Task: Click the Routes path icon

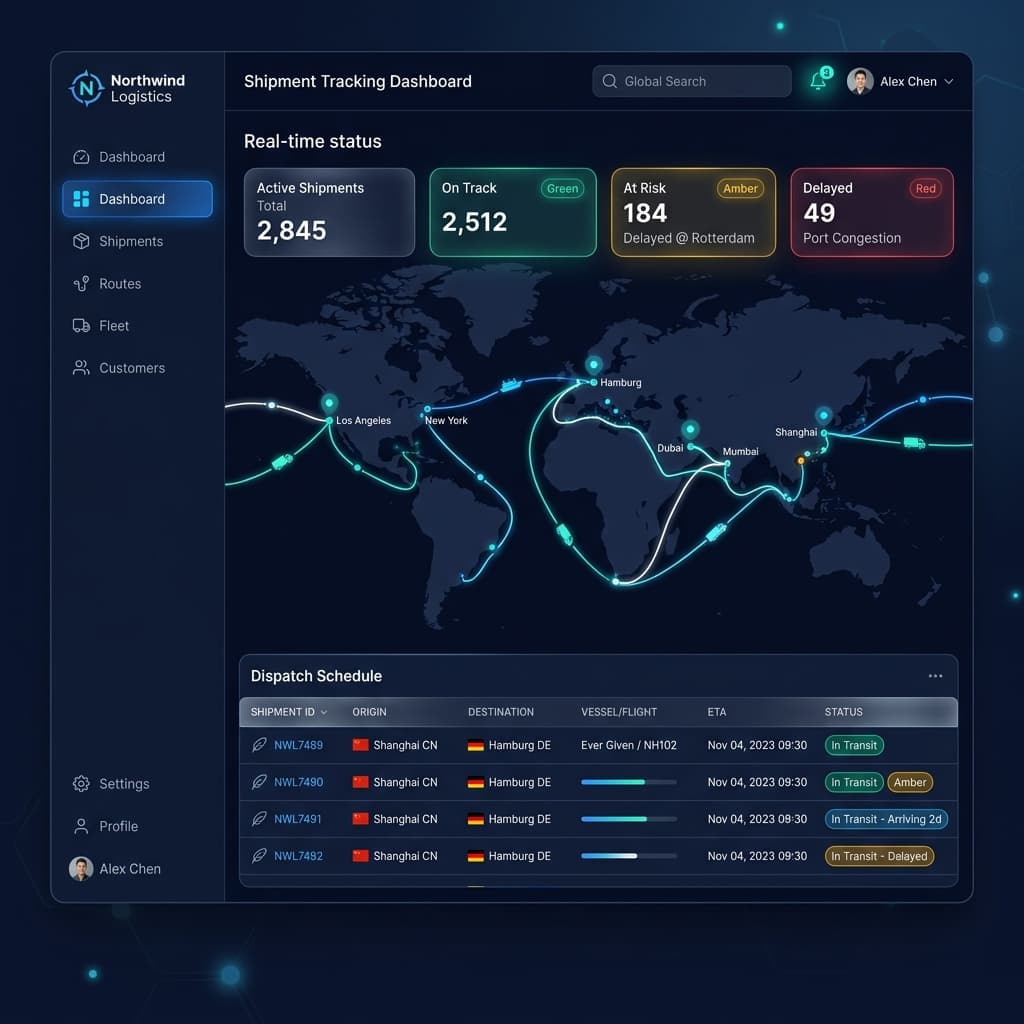Action: (x=81, y=283)
